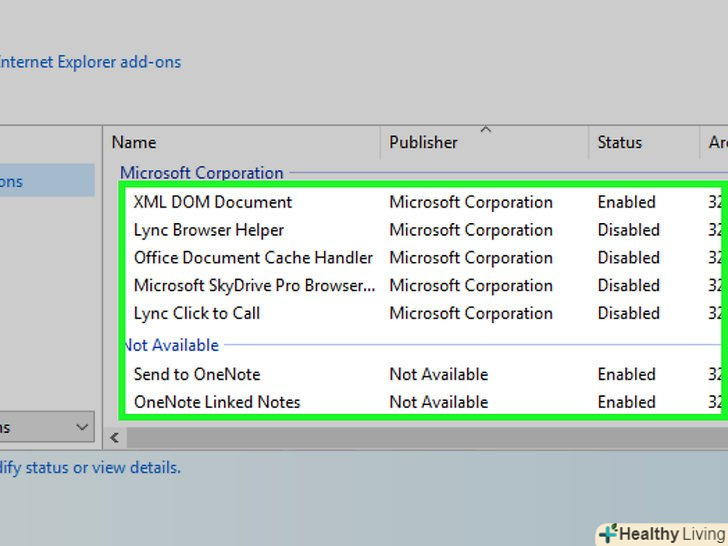728x546 pixels.
Task: Click Disabled status of Lync Click to Call
Action: click(629, 314)
